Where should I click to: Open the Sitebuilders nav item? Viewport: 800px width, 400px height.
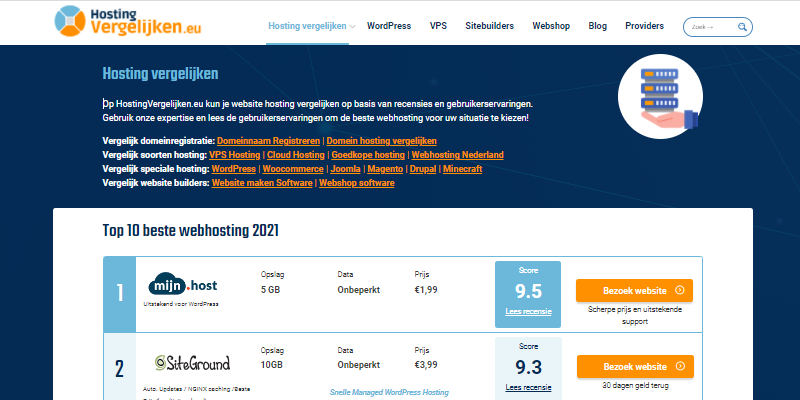489,26
